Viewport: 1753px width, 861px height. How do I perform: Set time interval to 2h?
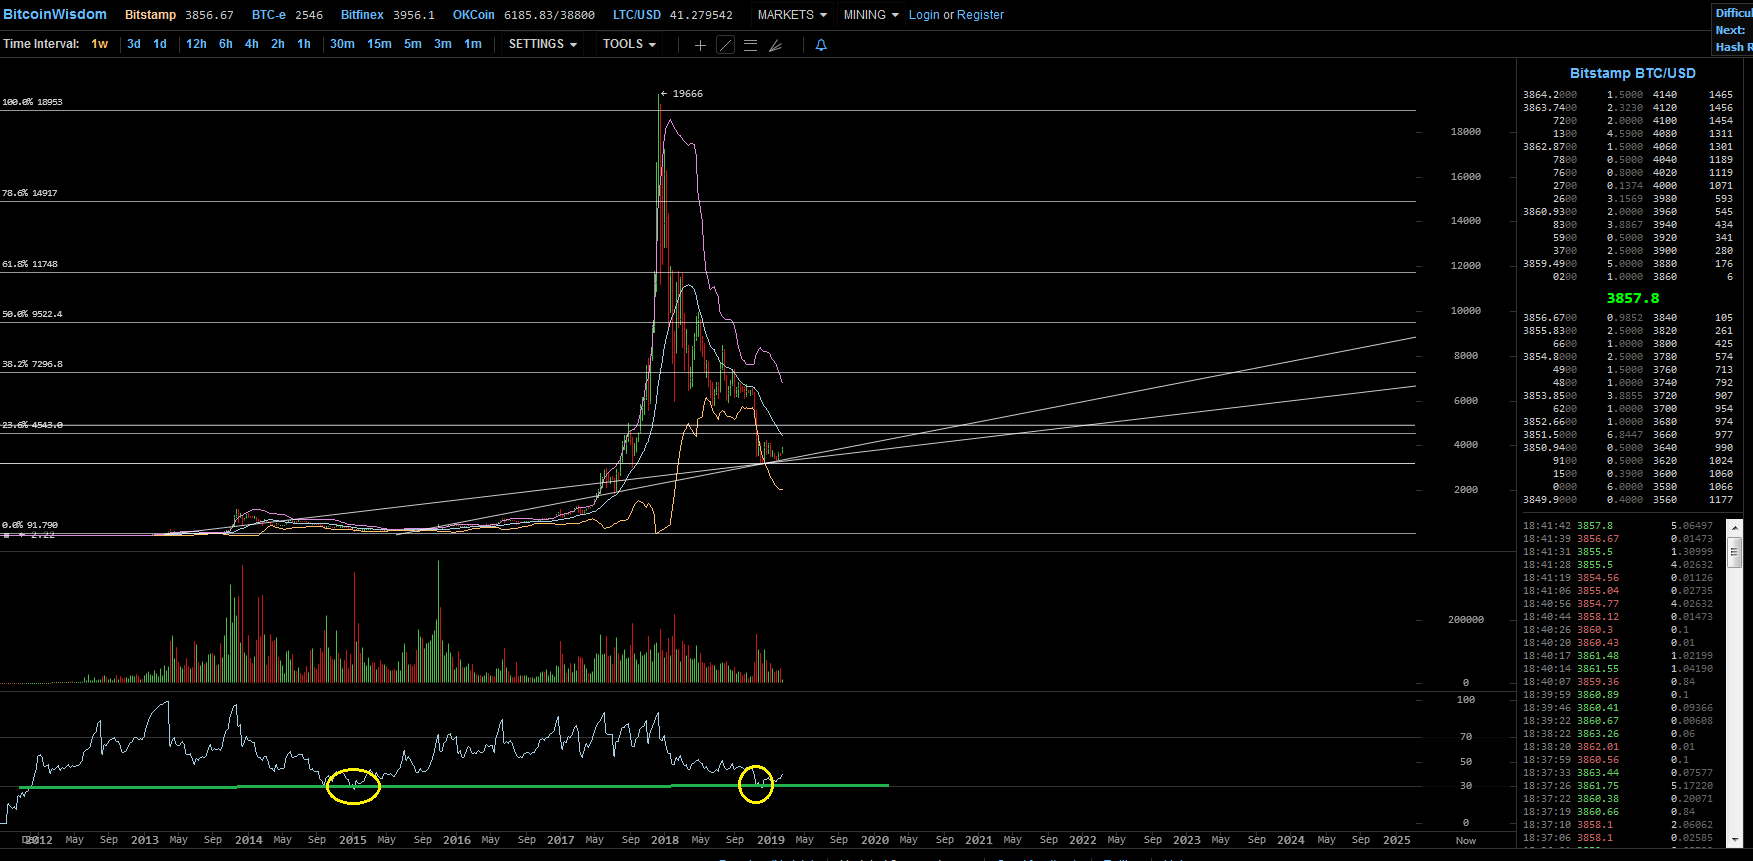(278, 44)
